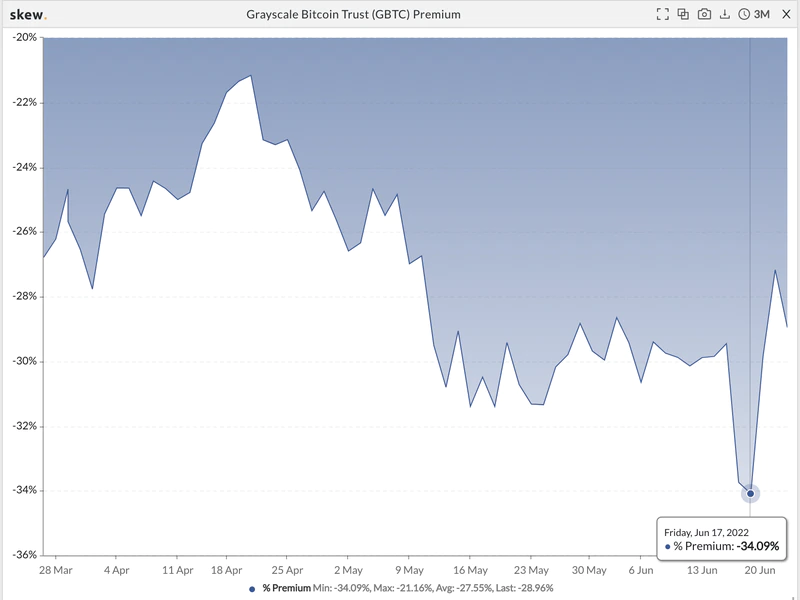Click the 28 Mar x-axis label
The width and height of the screenshot is (800, 600).
56,570
